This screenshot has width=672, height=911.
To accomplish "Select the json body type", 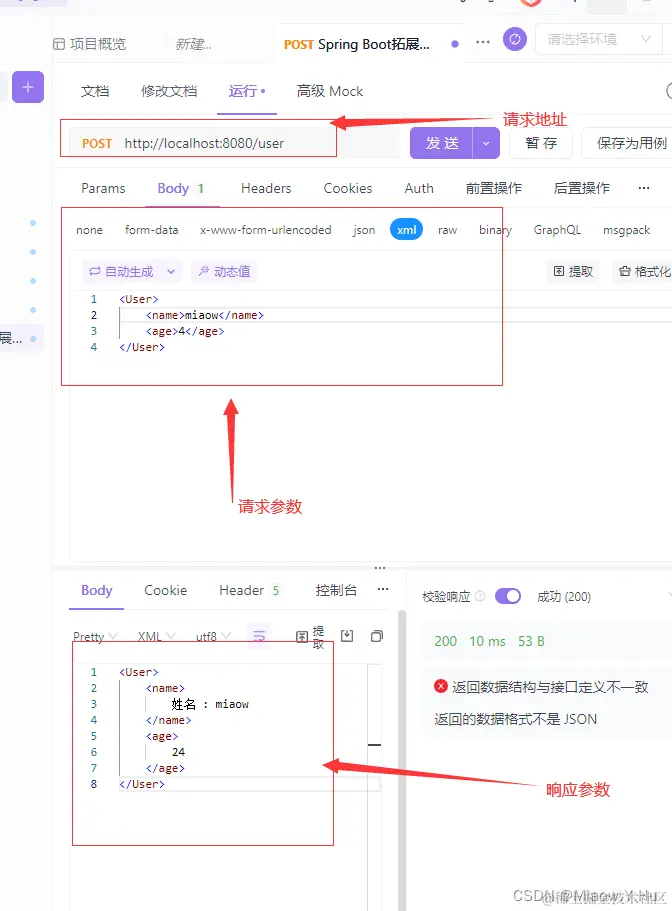I will [364, 230].
